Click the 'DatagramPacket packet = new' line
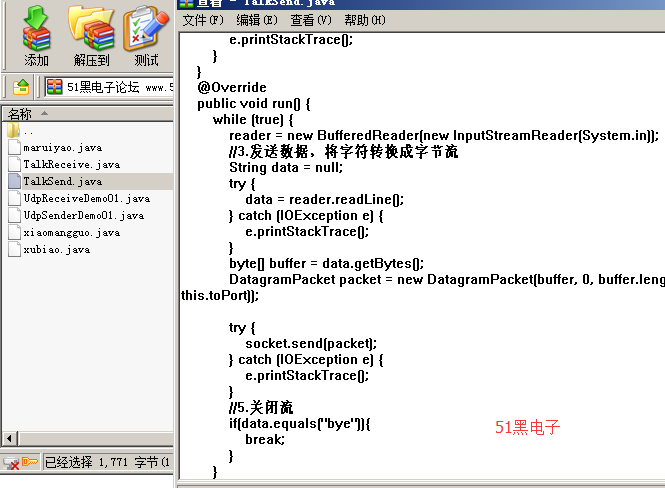 [x=447, y=279]
